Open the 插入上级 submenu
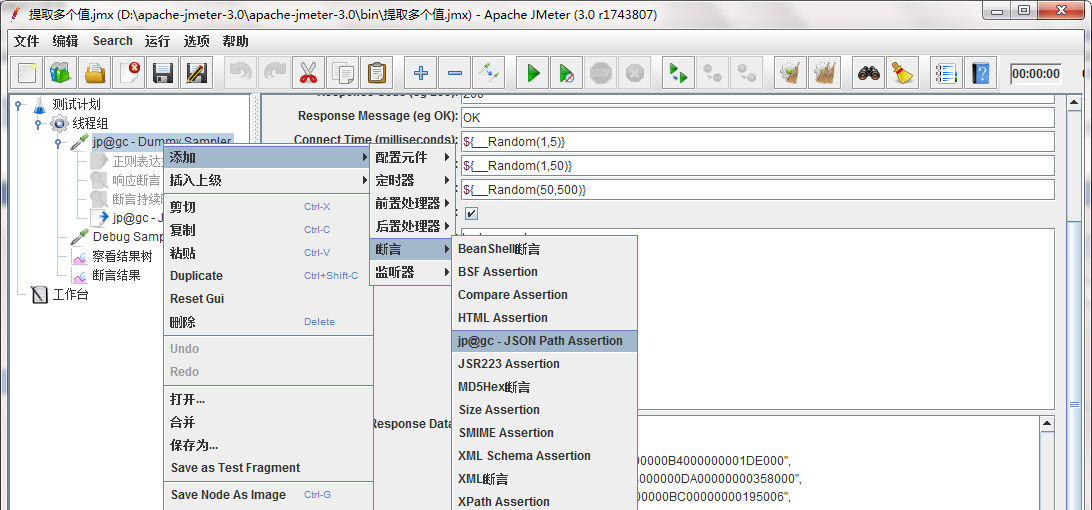The image size is (1092, 510). 267,180
